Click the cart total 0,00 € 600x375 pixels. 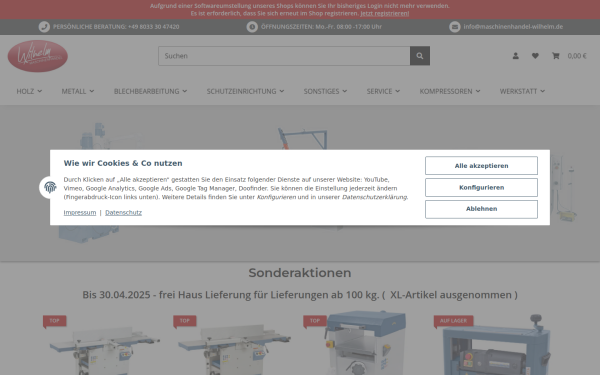[577, 56]
